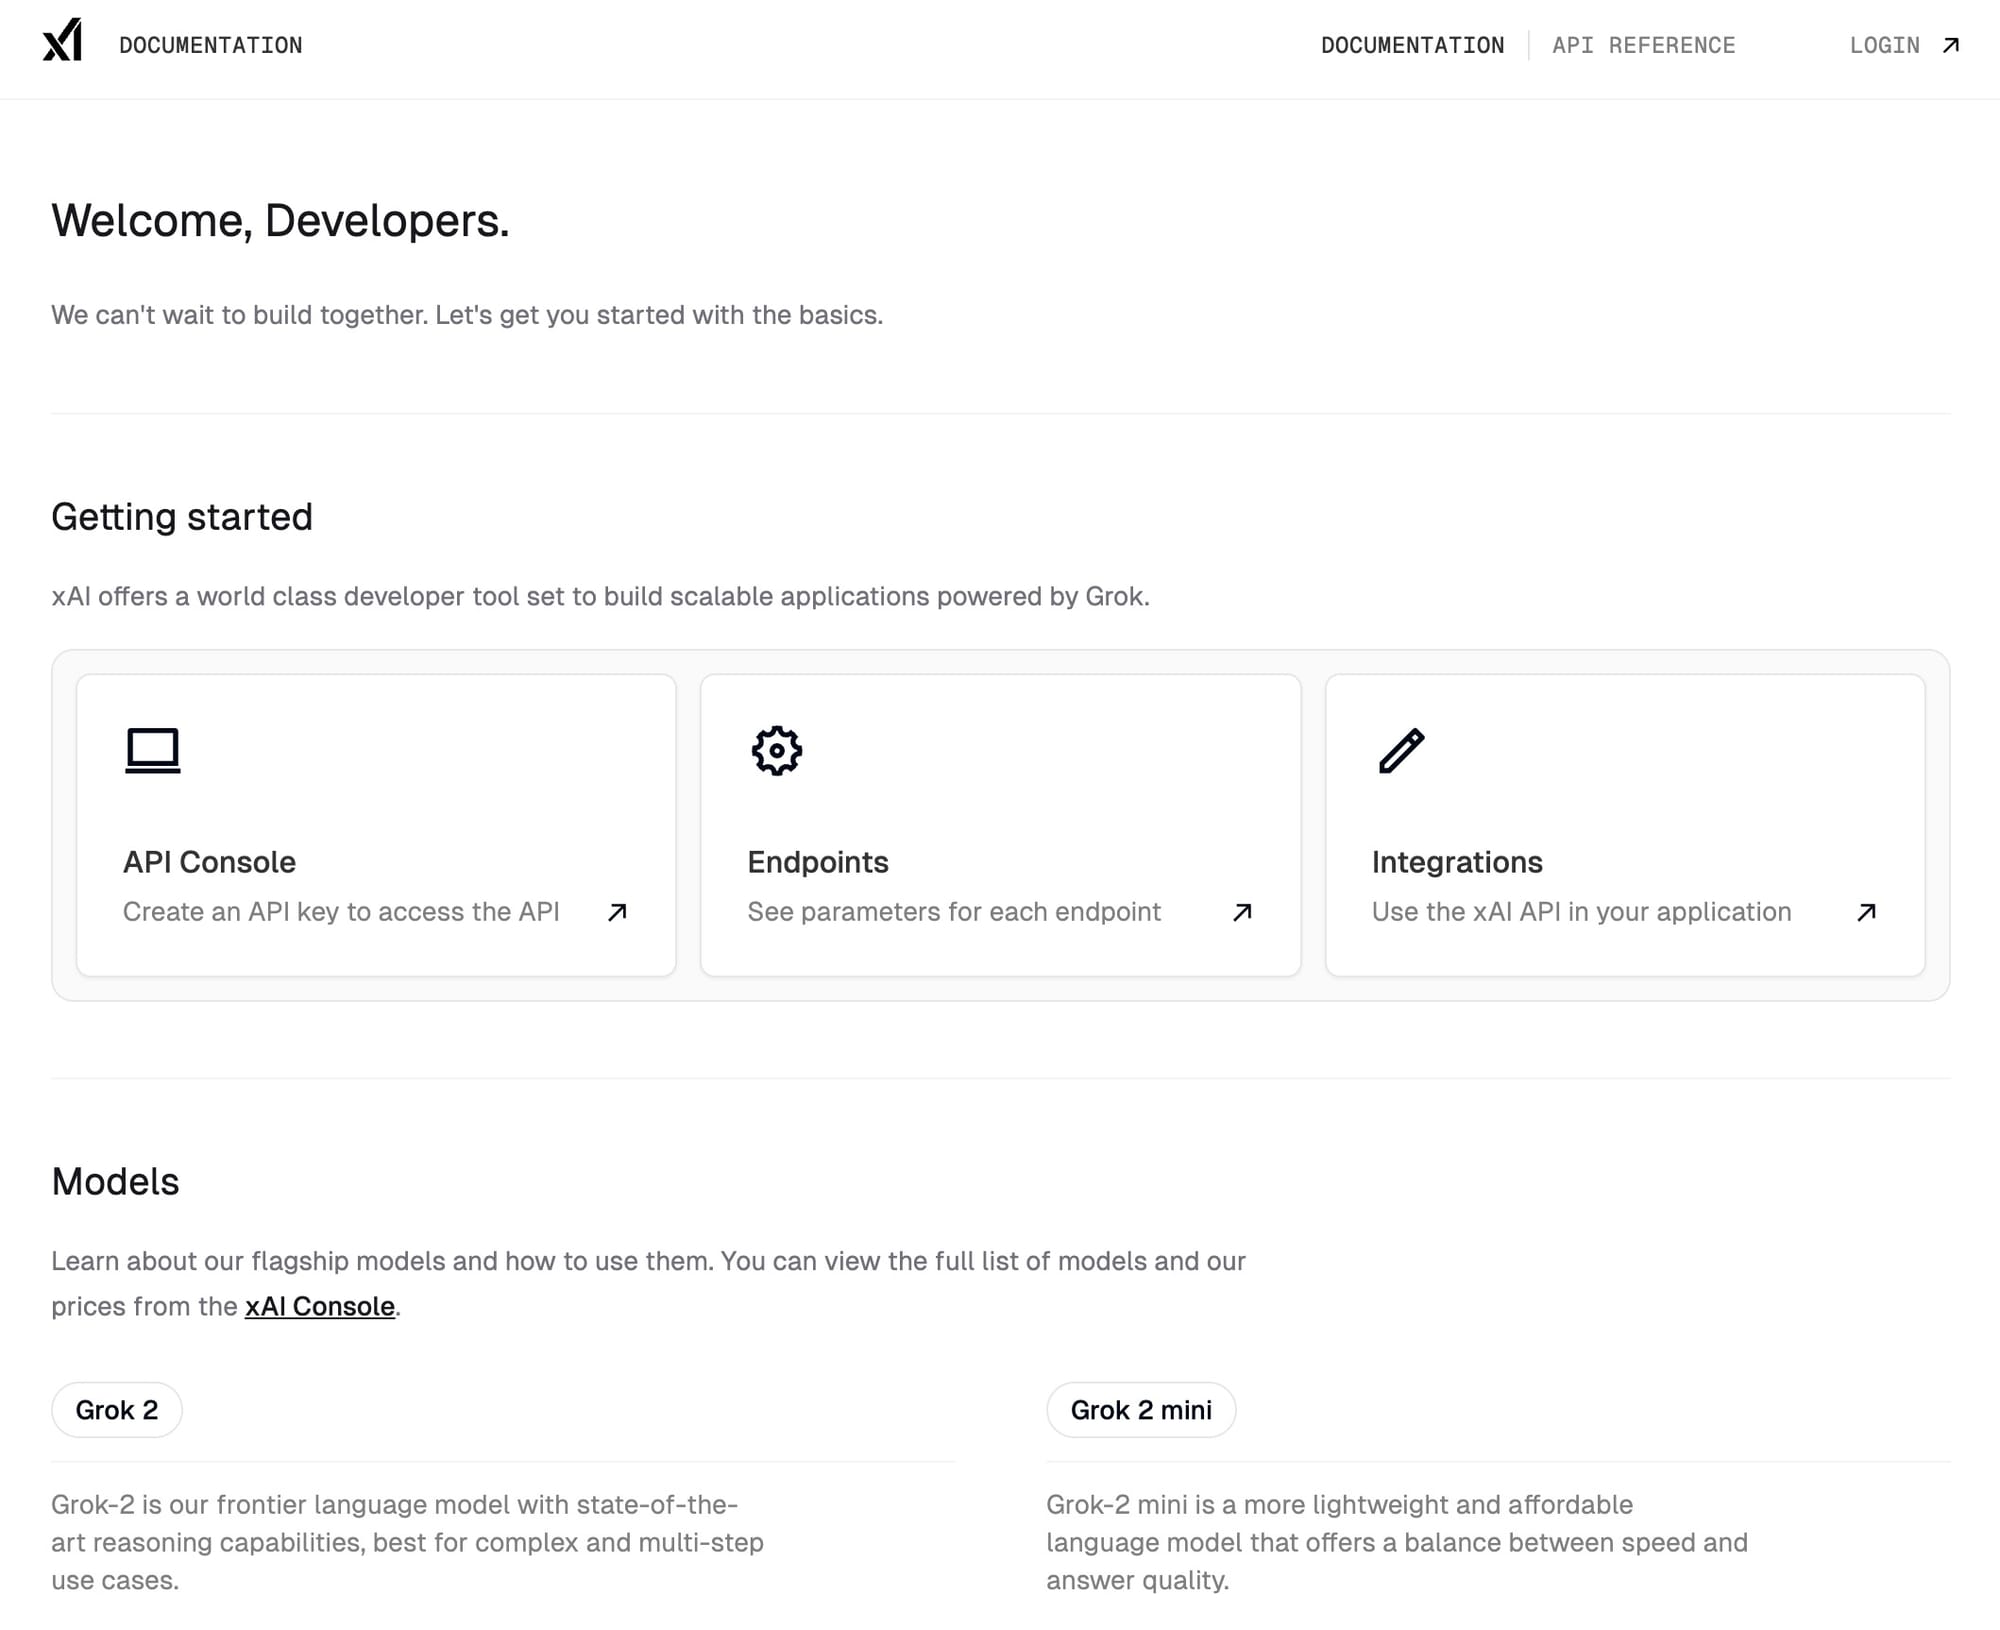2000x1630 pixels.
Task: Click the DOCUMENTATION label beside the logo
Action: tap(210, 45)
